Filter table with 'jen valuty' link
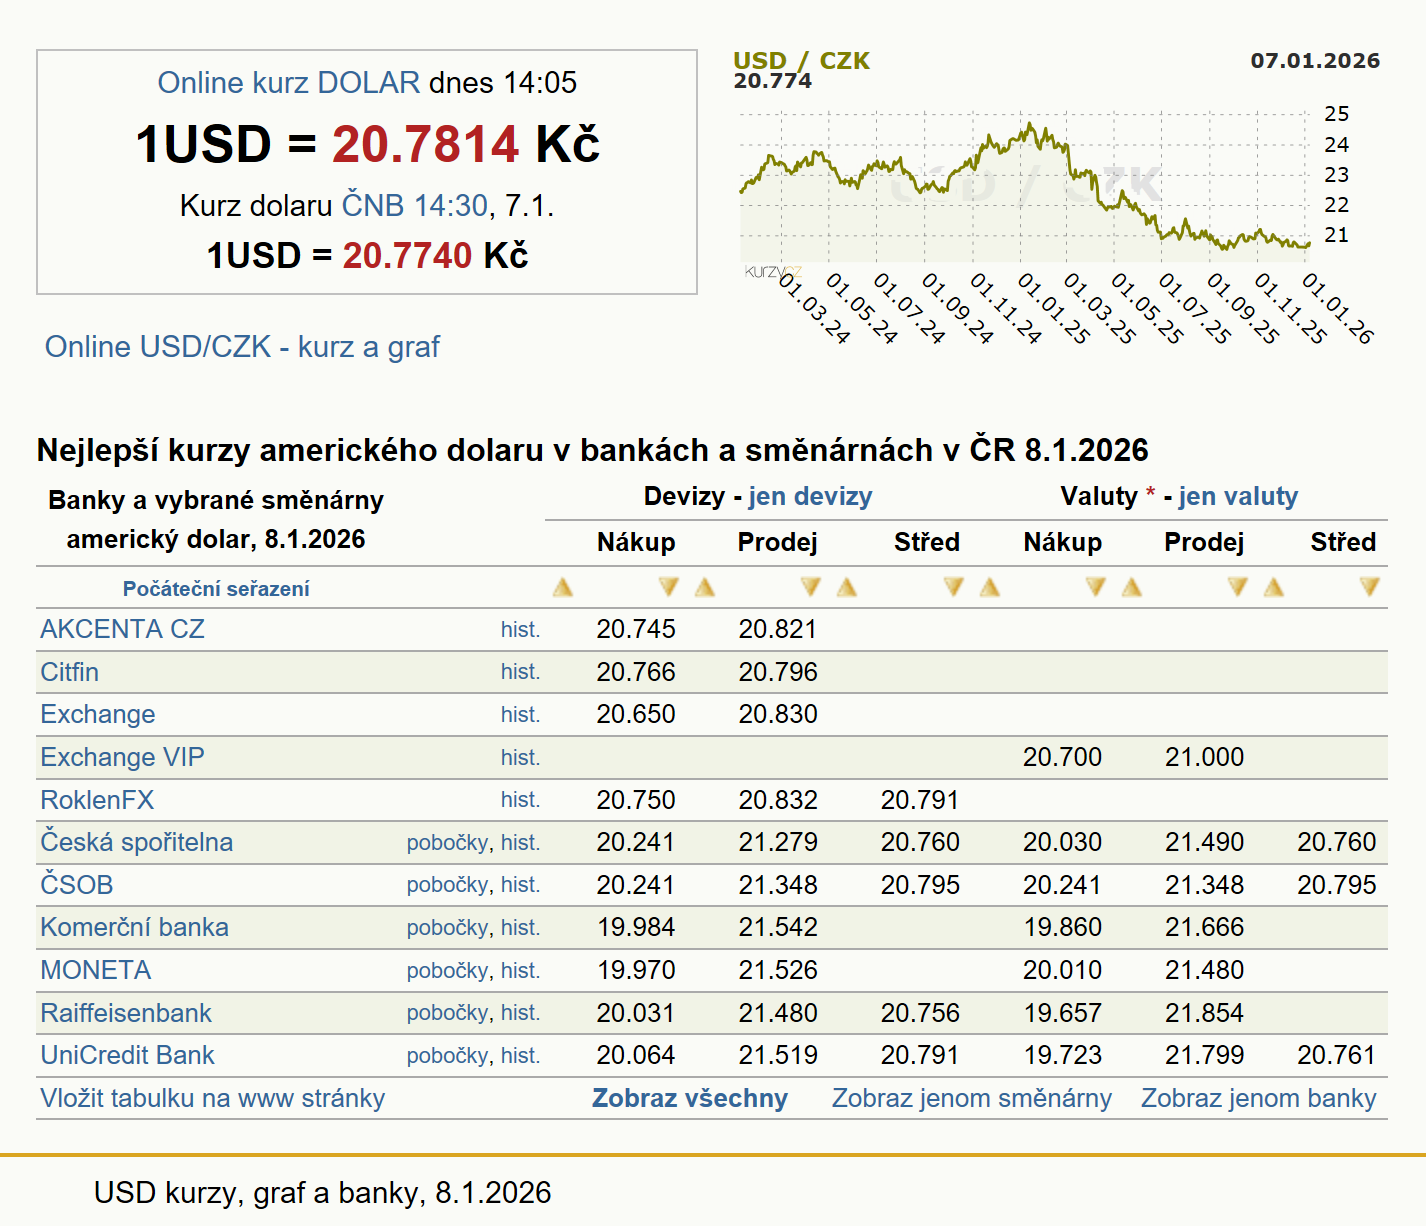Image resolution: width=1426 pixels, height=1226 pixels. pos(1238,496)
